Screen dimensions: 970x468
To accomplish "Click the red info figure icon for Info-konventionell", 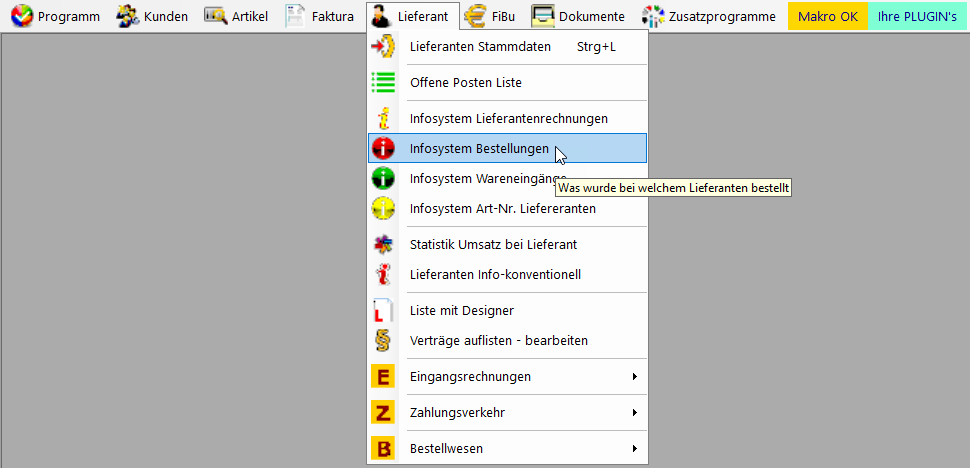I will point(383,274).
